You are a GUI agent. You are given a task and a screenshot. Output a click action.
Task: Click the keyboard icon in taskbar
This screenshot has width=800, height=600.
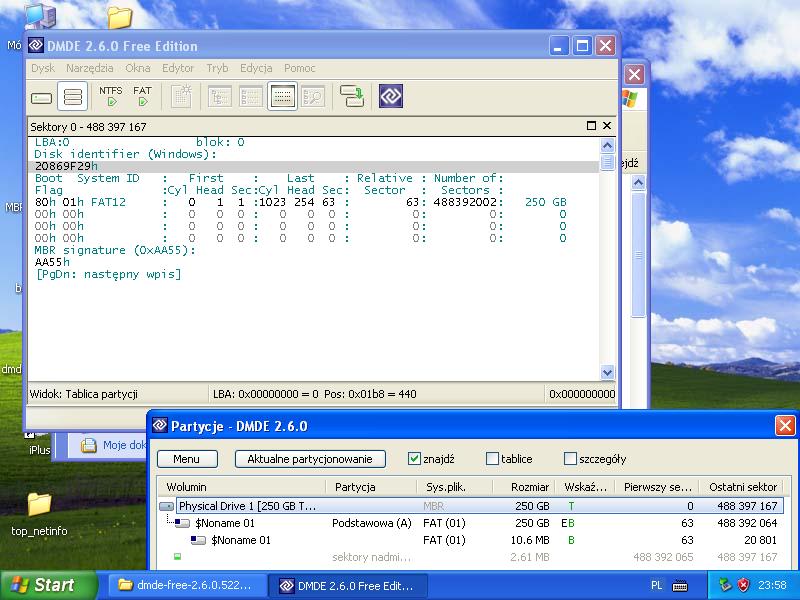click(680, 586)
